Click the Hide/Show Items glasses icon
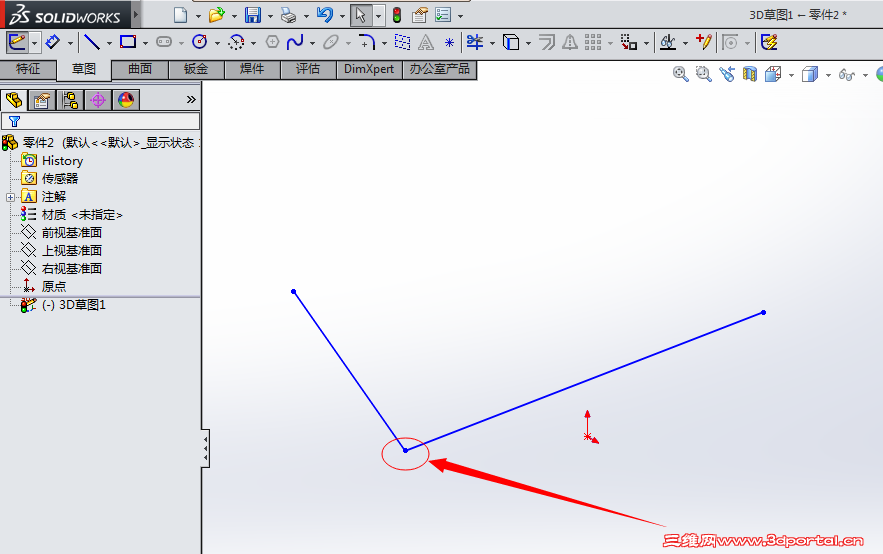Screen dimensions: 883x554 pos(846,74)
